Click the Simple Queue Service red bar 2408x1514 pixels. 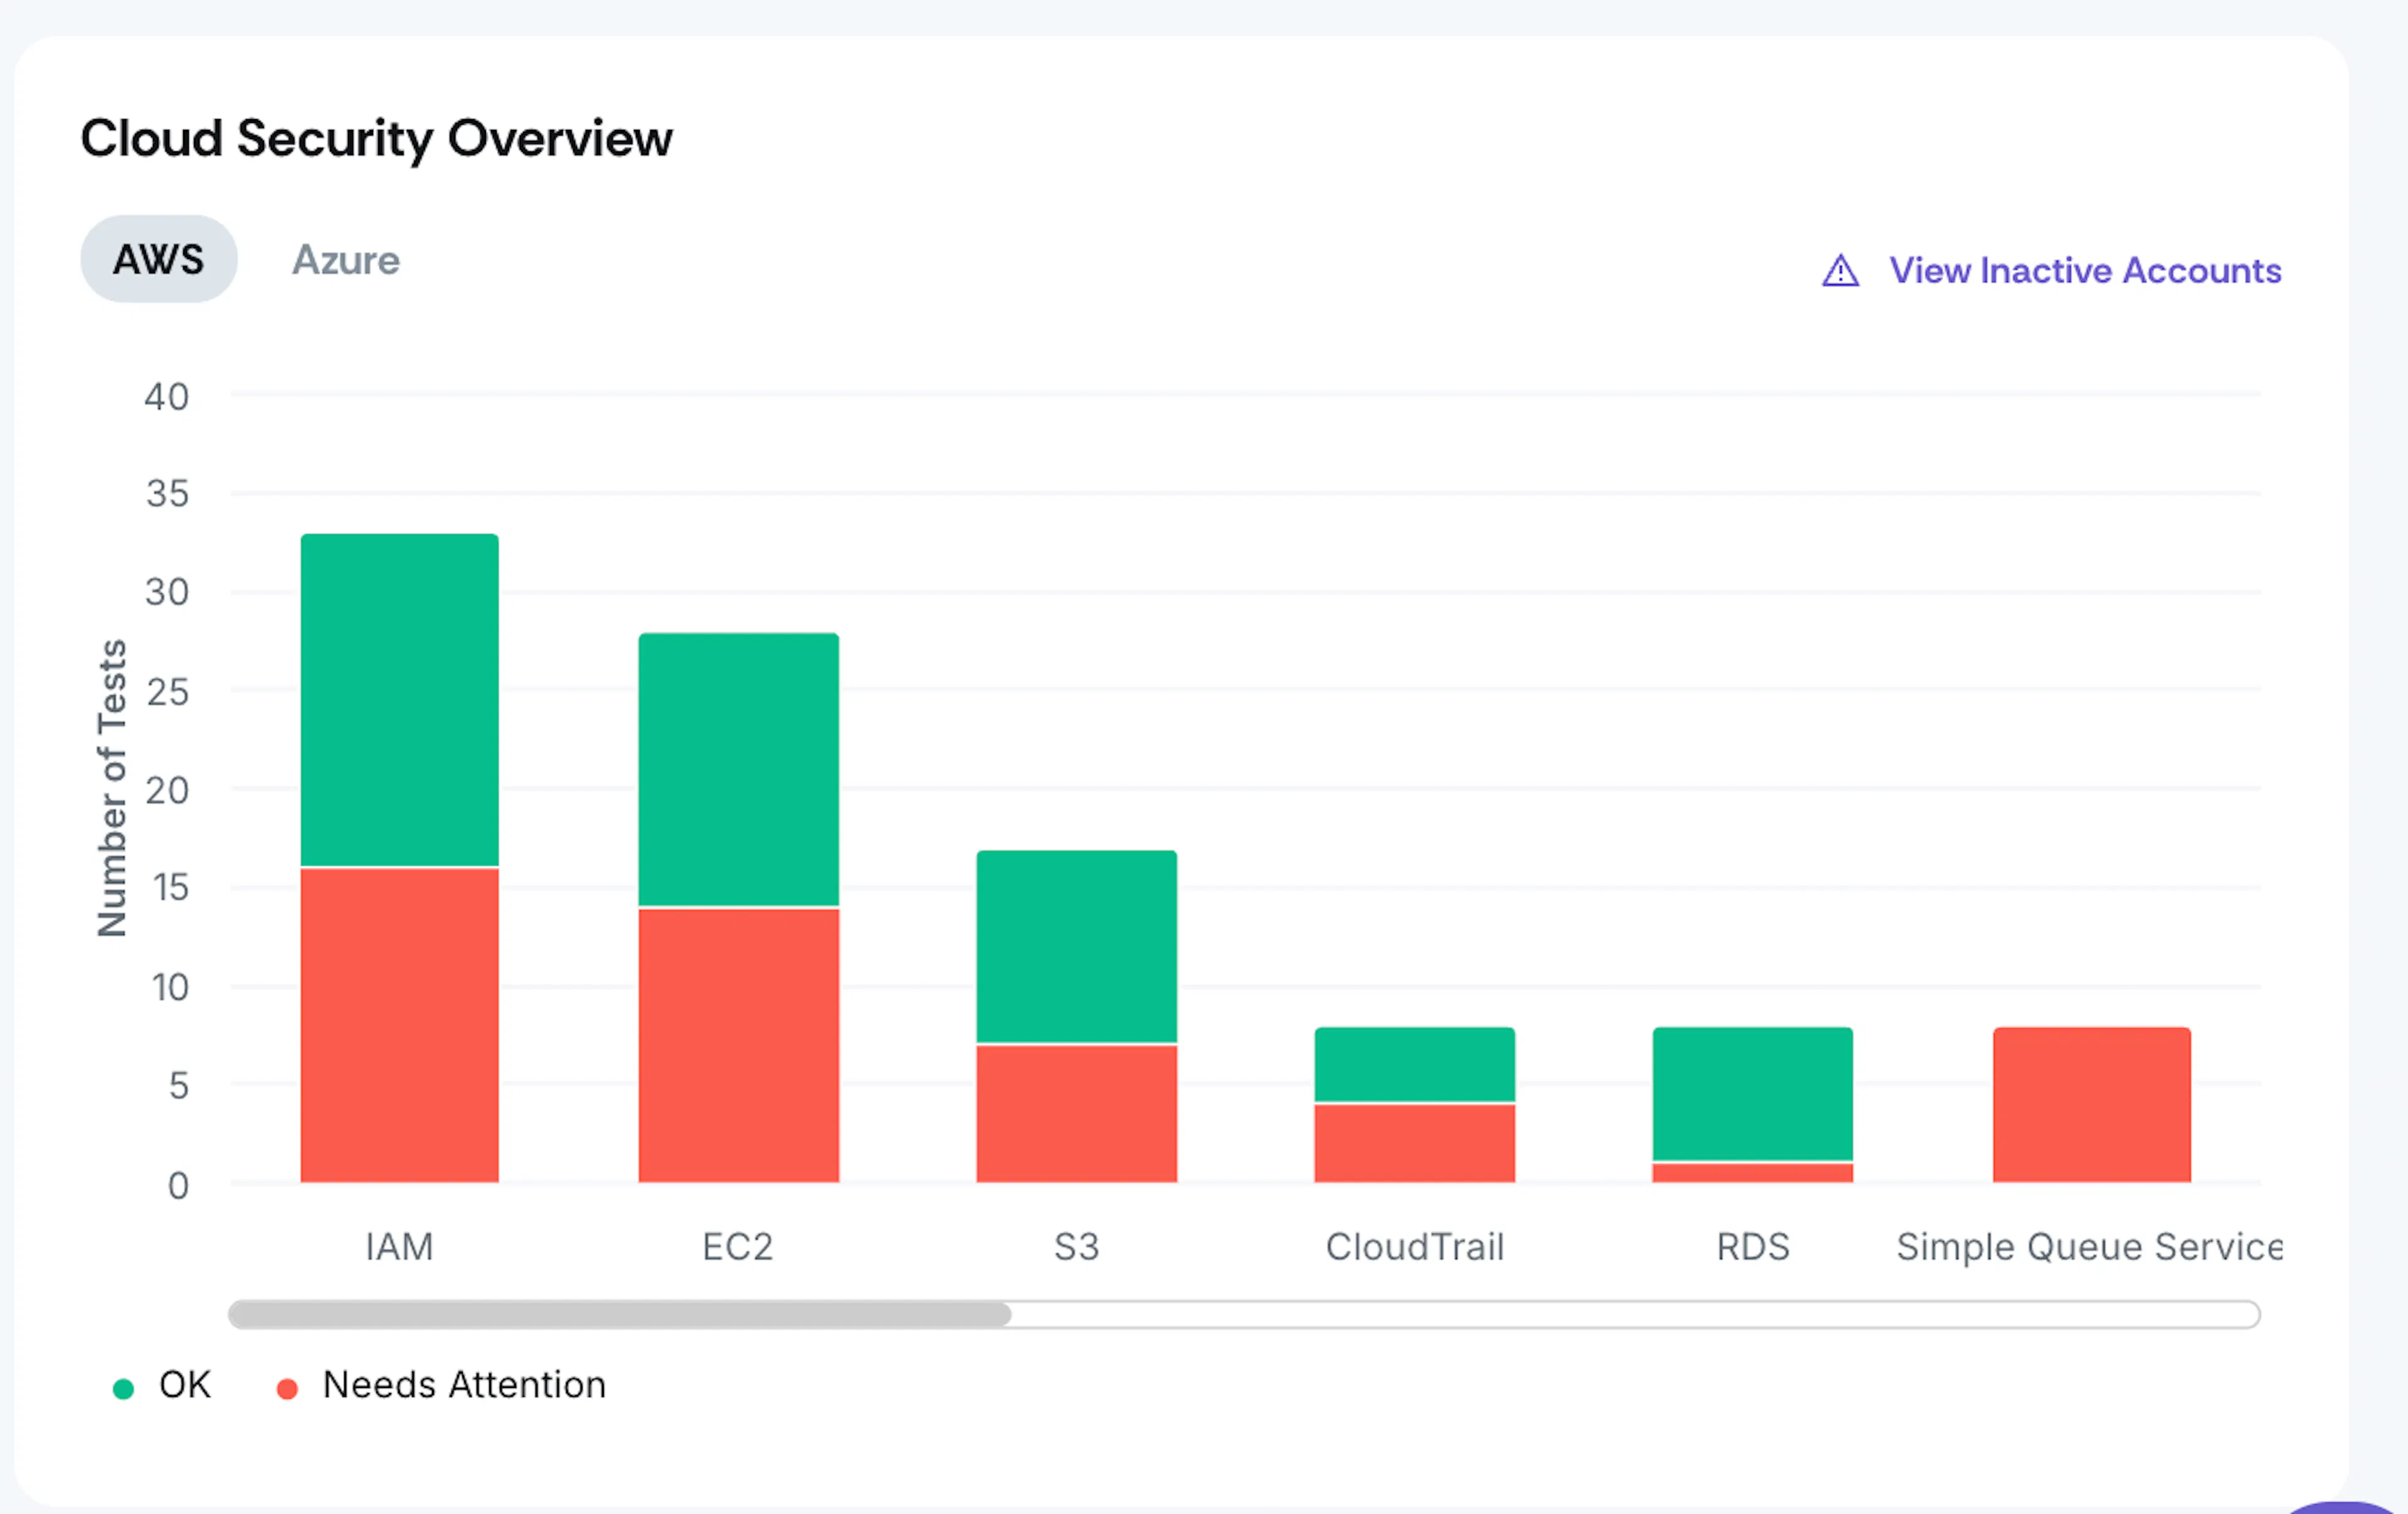pyautogui.click(x=2092, y=1105)
